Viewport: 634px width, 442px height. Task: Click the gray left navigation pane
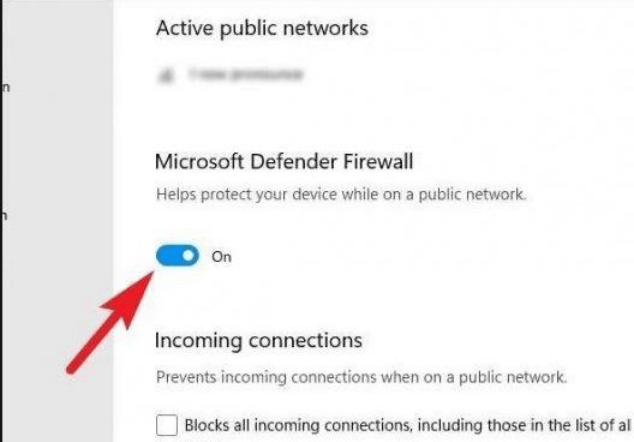(58, 221)
